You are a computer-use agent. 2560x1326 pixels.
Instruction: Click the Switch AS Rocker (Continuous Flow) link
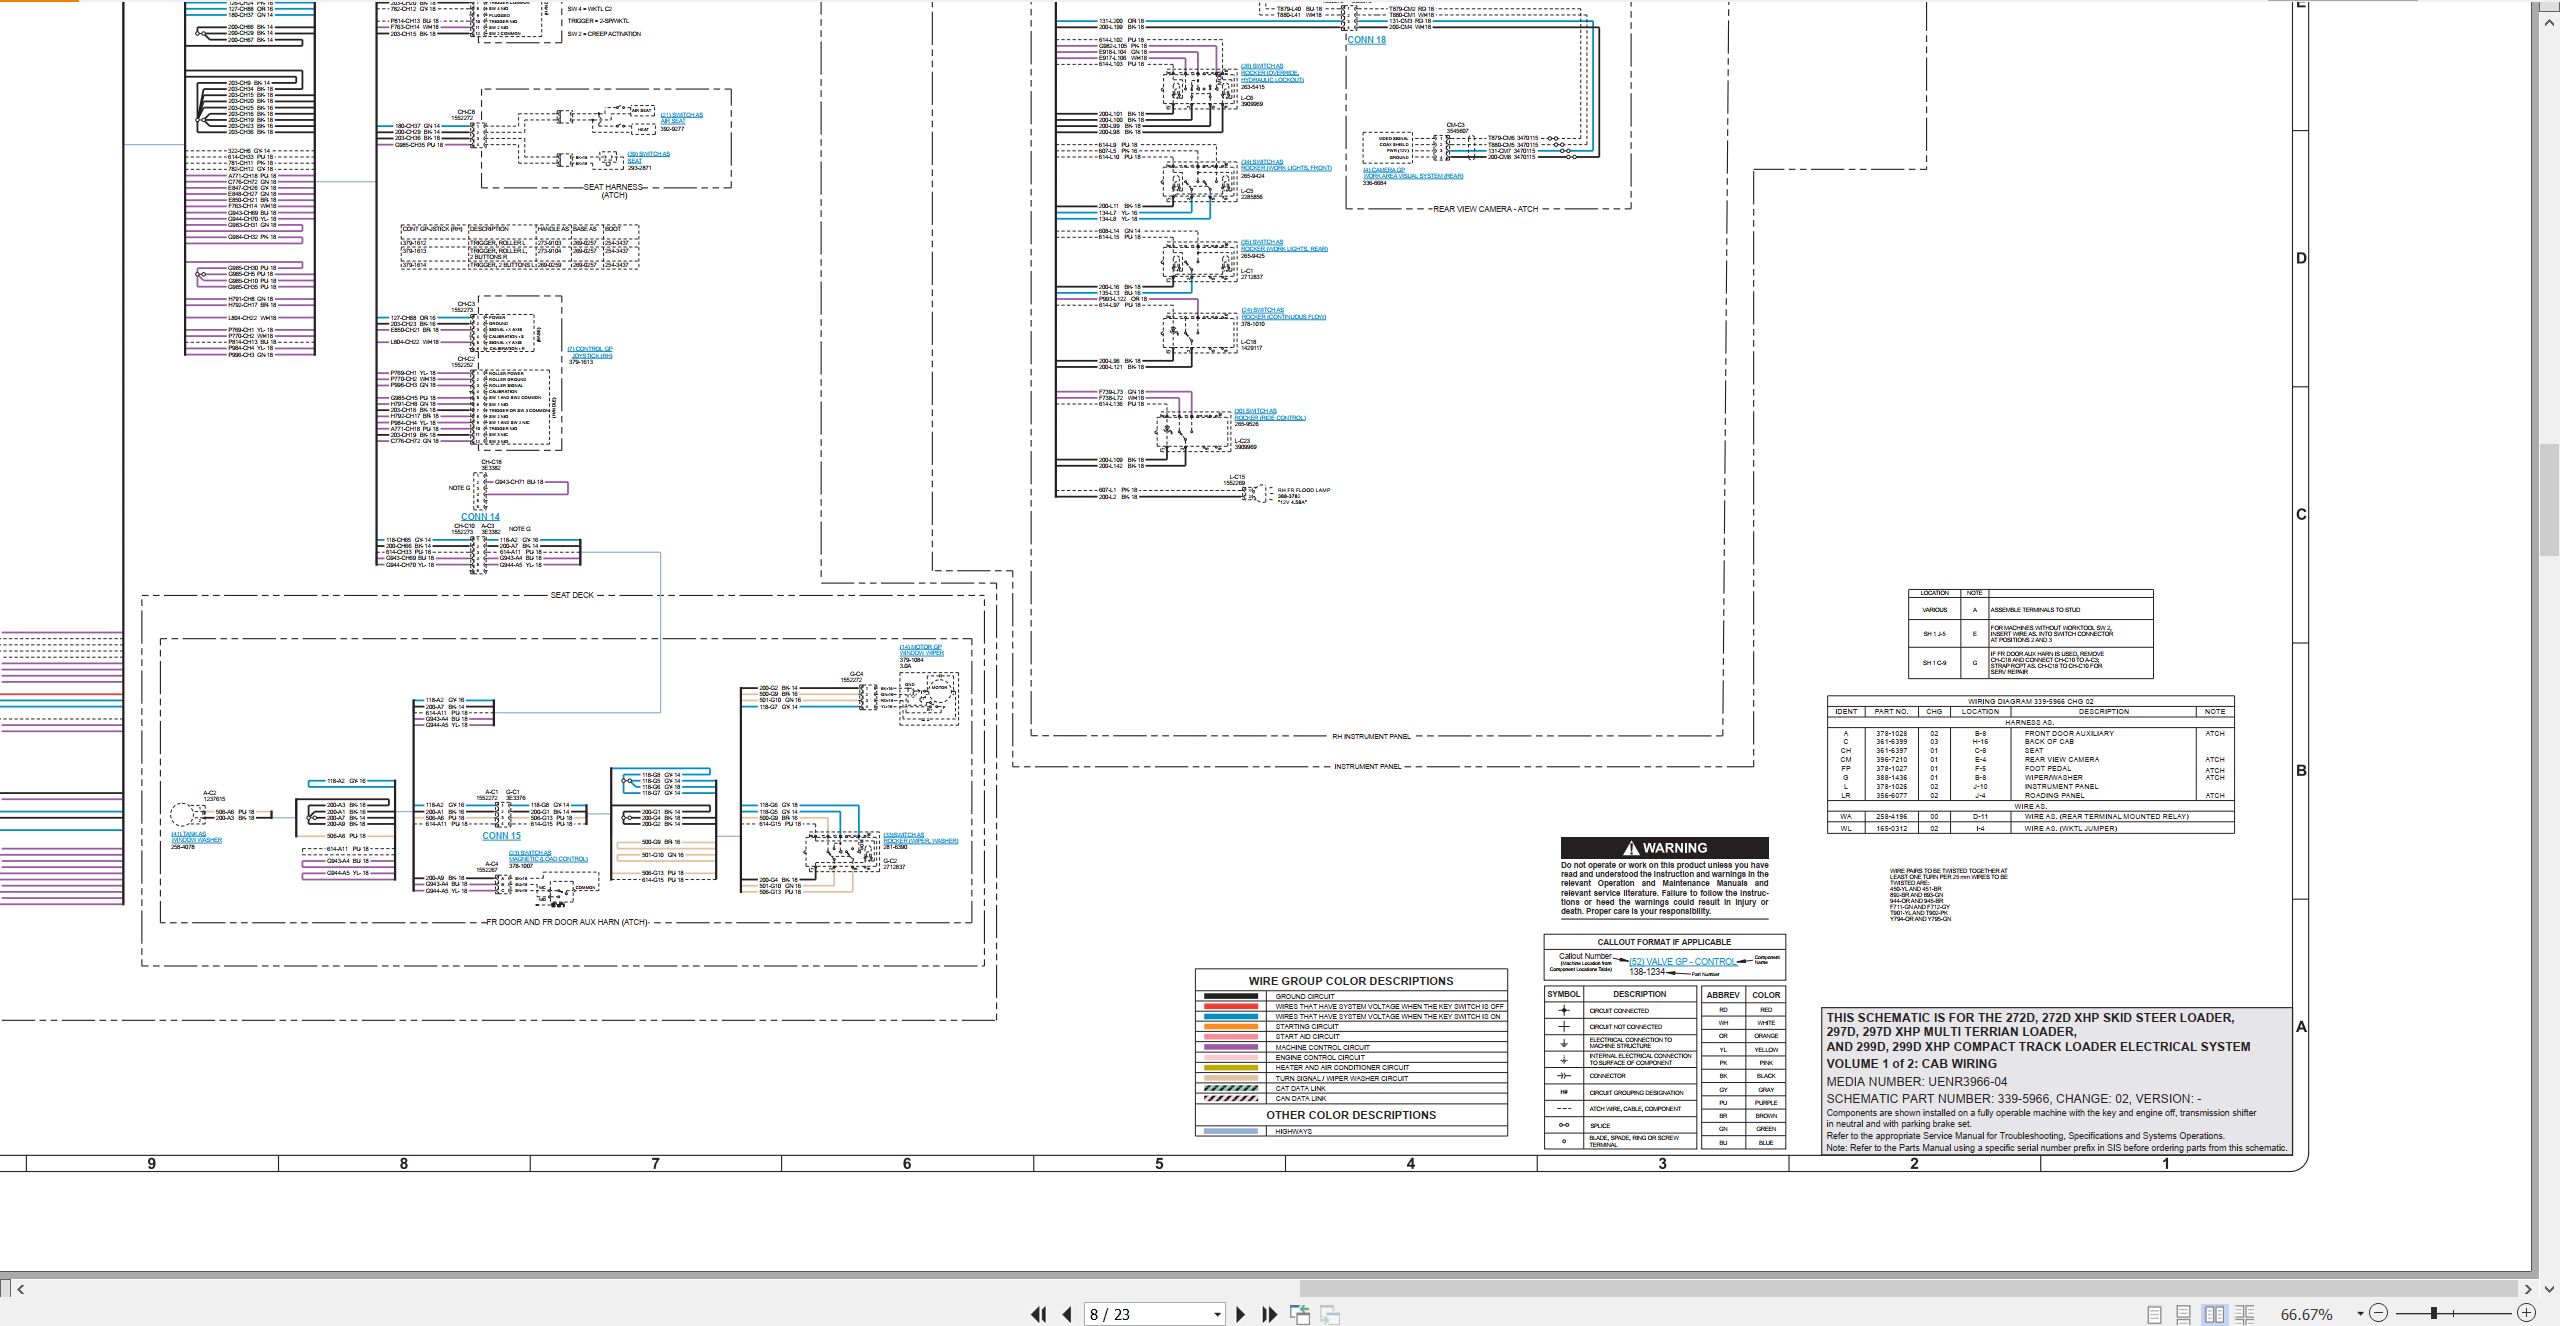point(1283,314)
